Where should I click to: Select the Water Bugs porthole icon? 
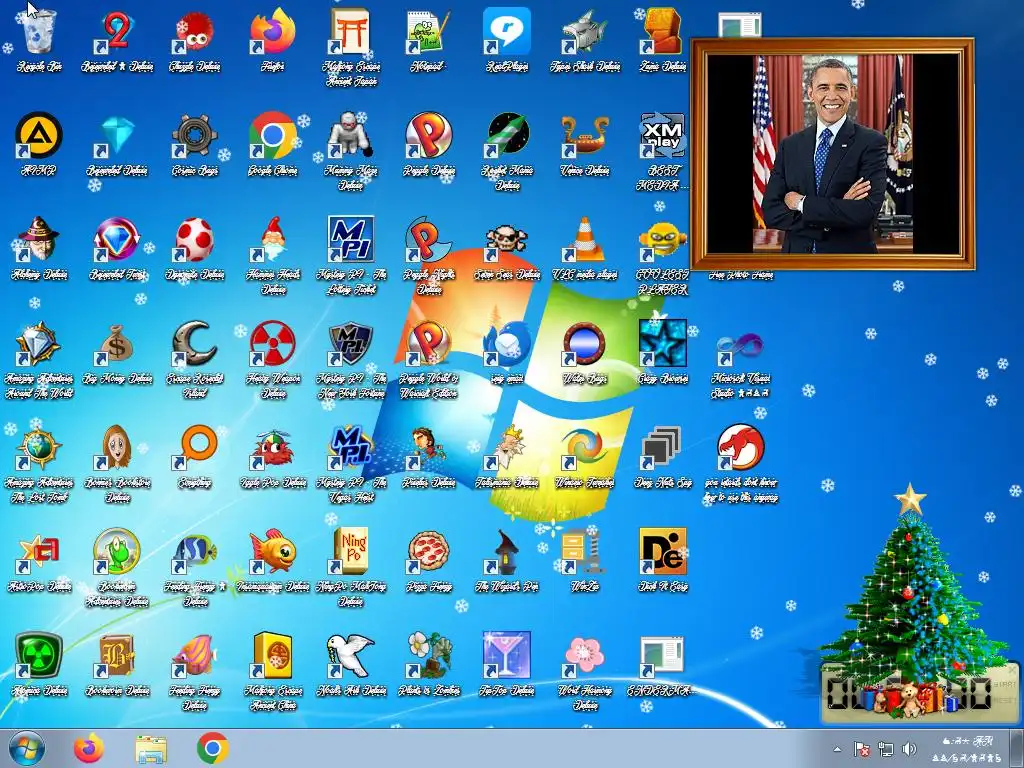[584, 344]
